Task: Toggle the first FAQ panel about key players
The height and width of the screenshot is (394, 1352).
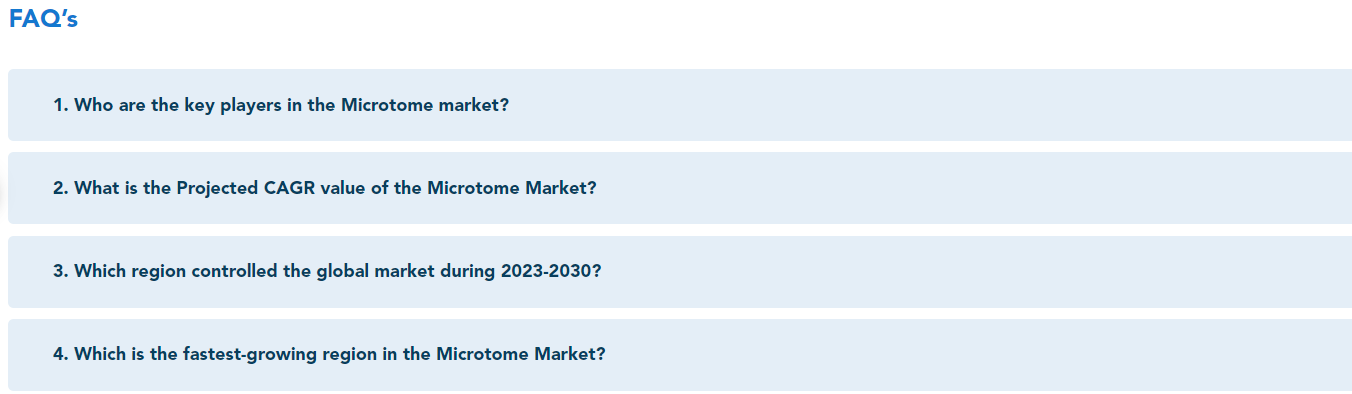Action: (x=680, y=105)
